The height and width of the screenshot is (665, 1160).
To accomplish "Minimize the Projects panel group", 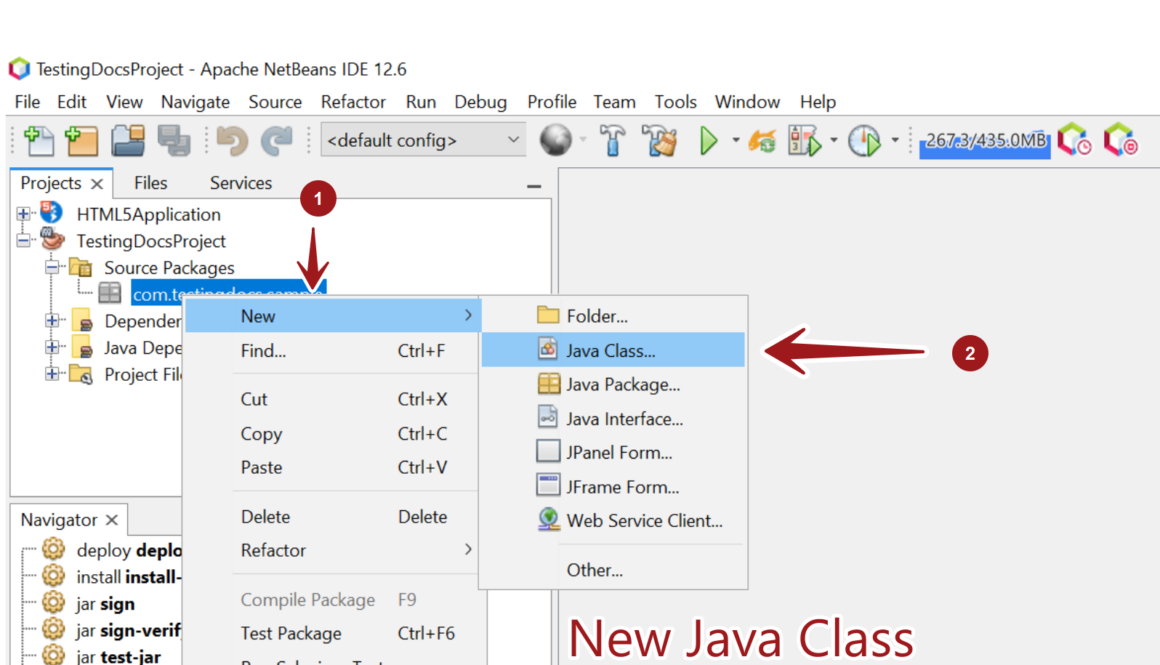I will tap(534, 186).
